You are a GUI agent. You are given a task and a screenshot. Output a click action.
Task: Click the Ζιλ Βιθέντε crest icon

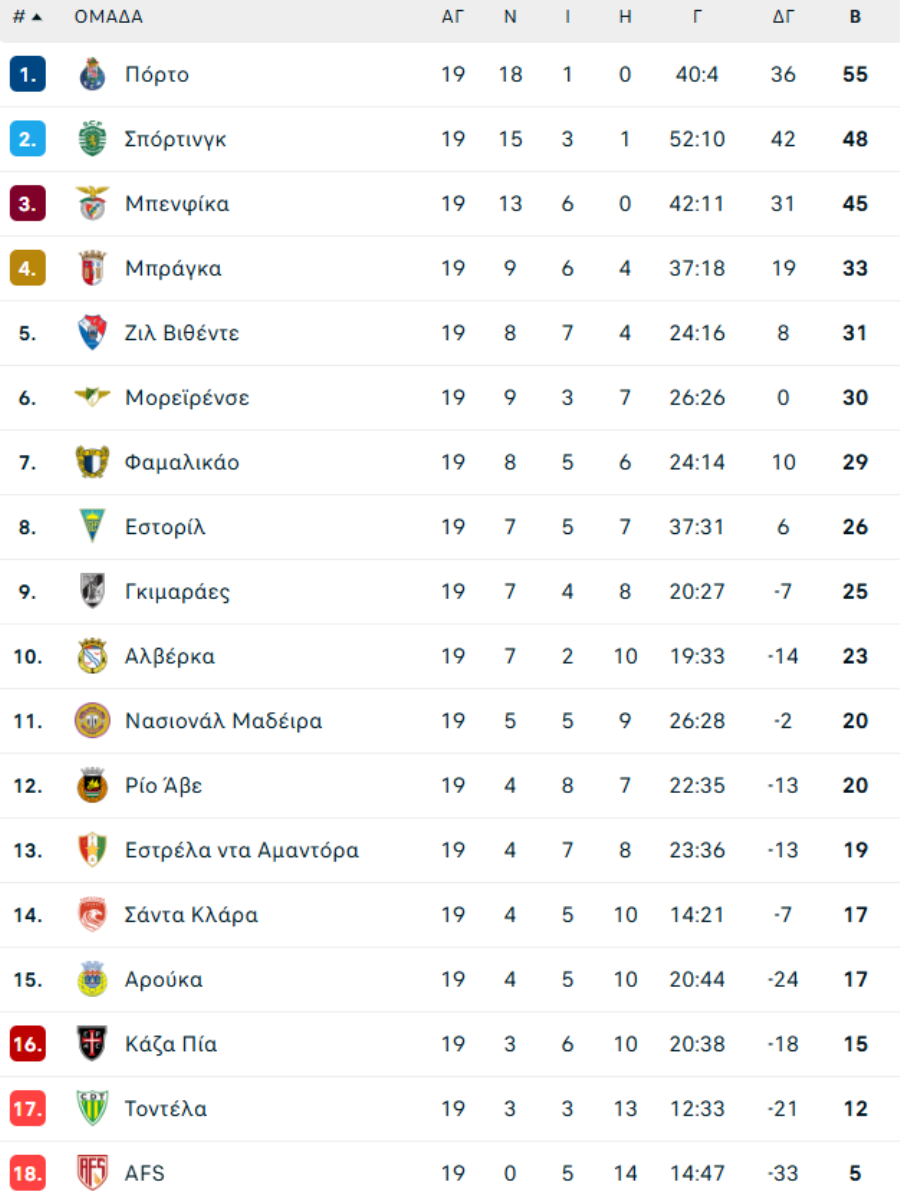point(92,333)
